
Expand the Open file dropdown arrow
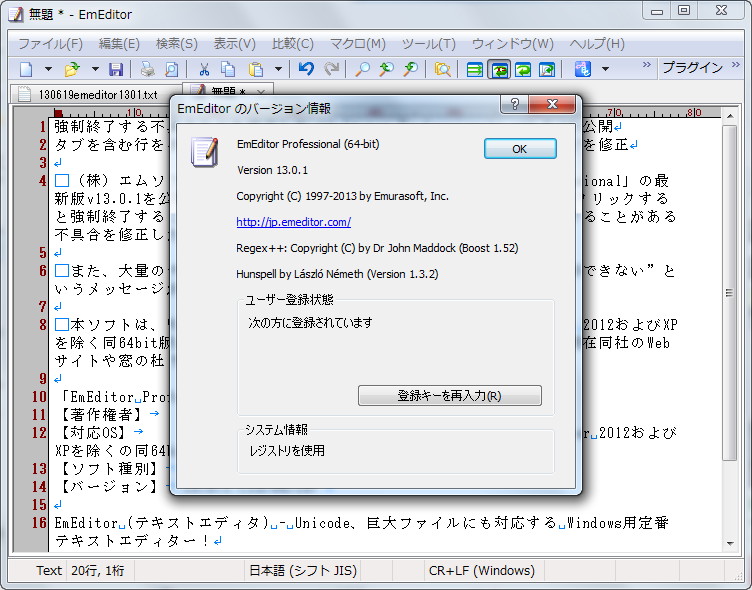(95, 69)
